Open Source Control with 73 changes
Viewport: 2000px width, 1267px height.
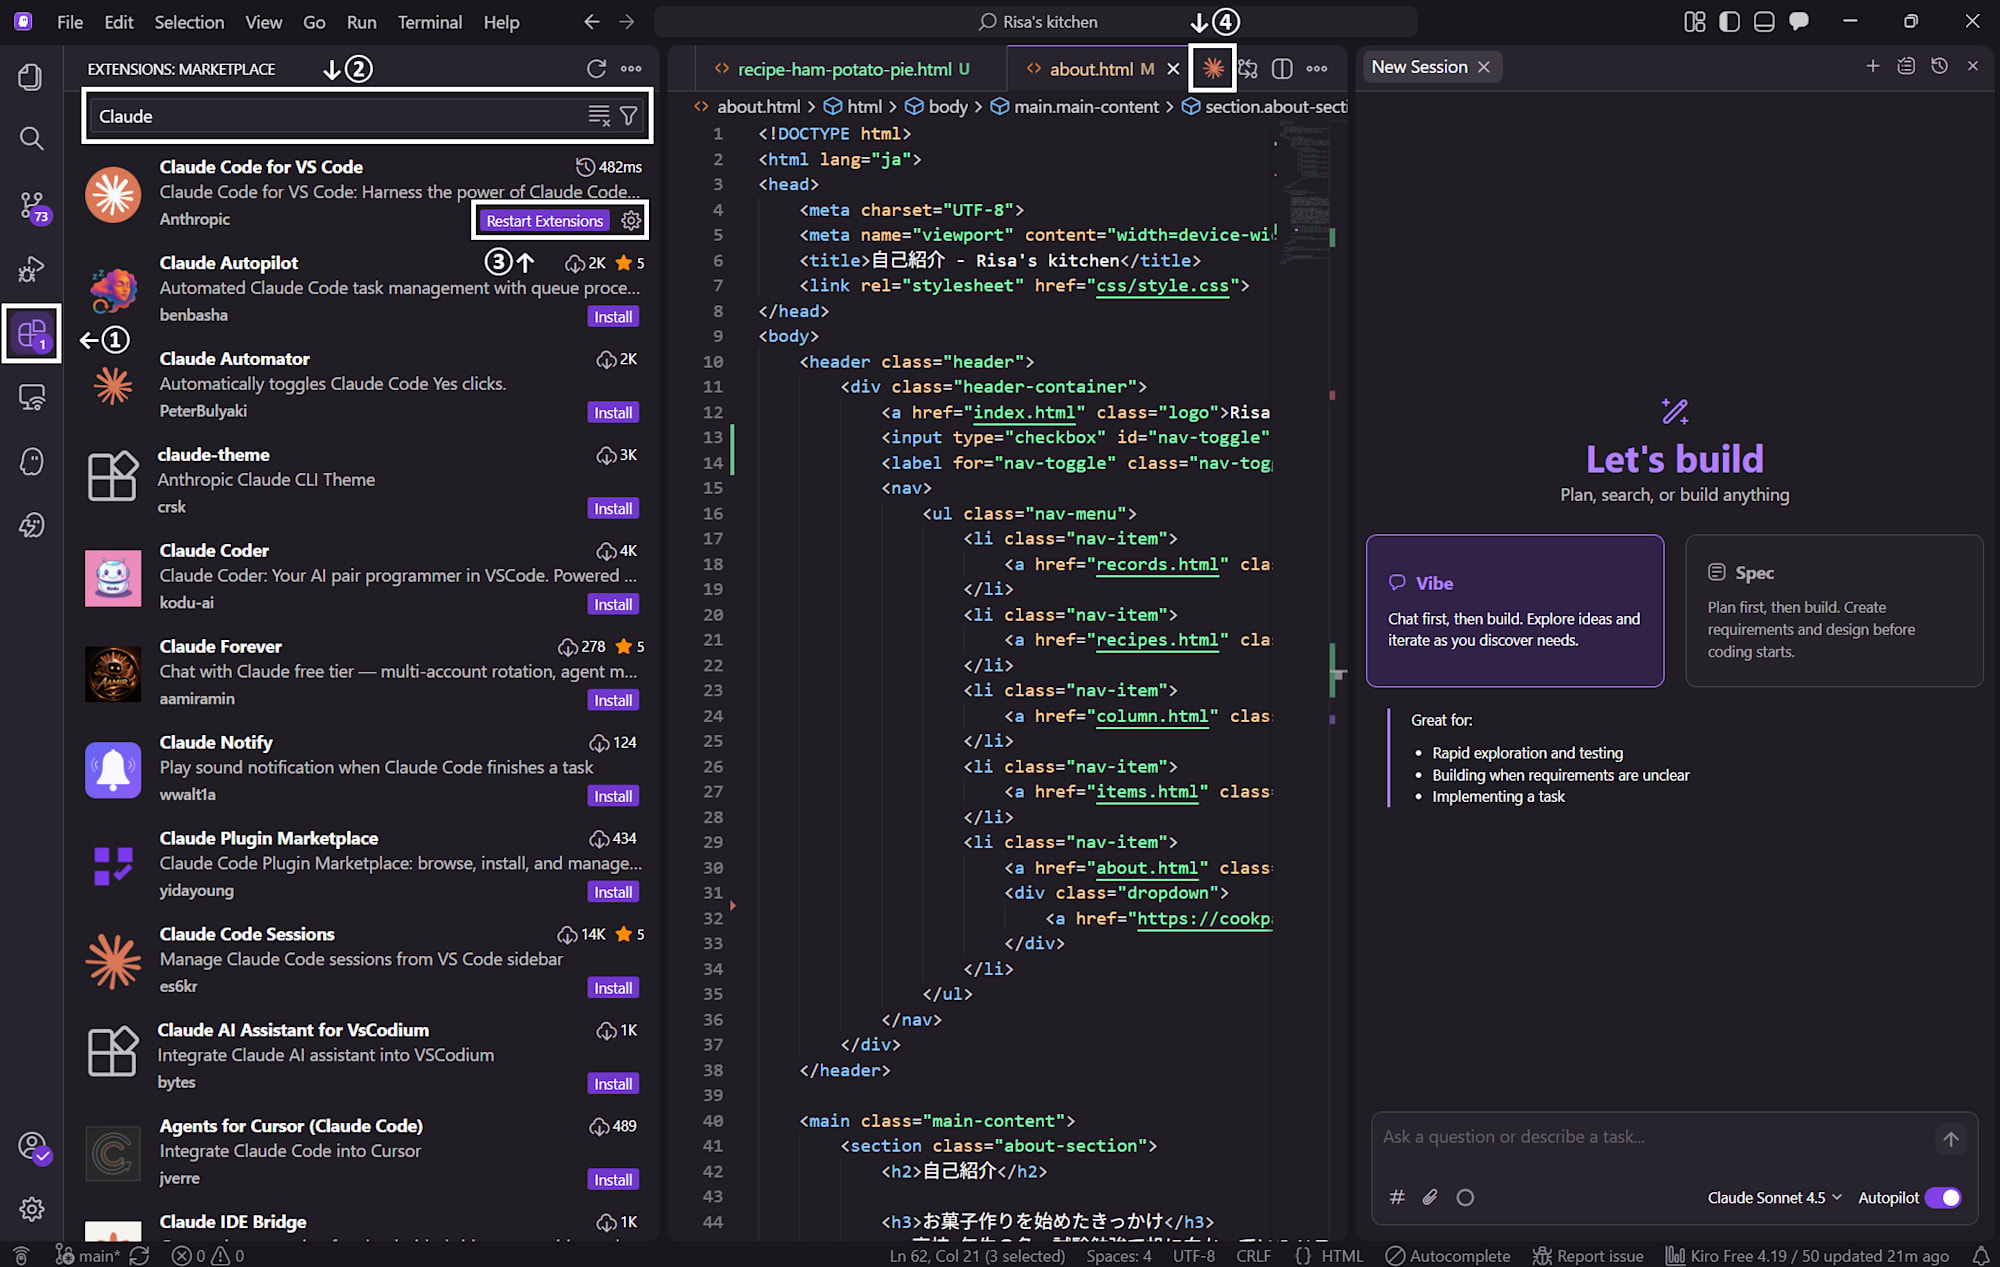pos(31,206)
